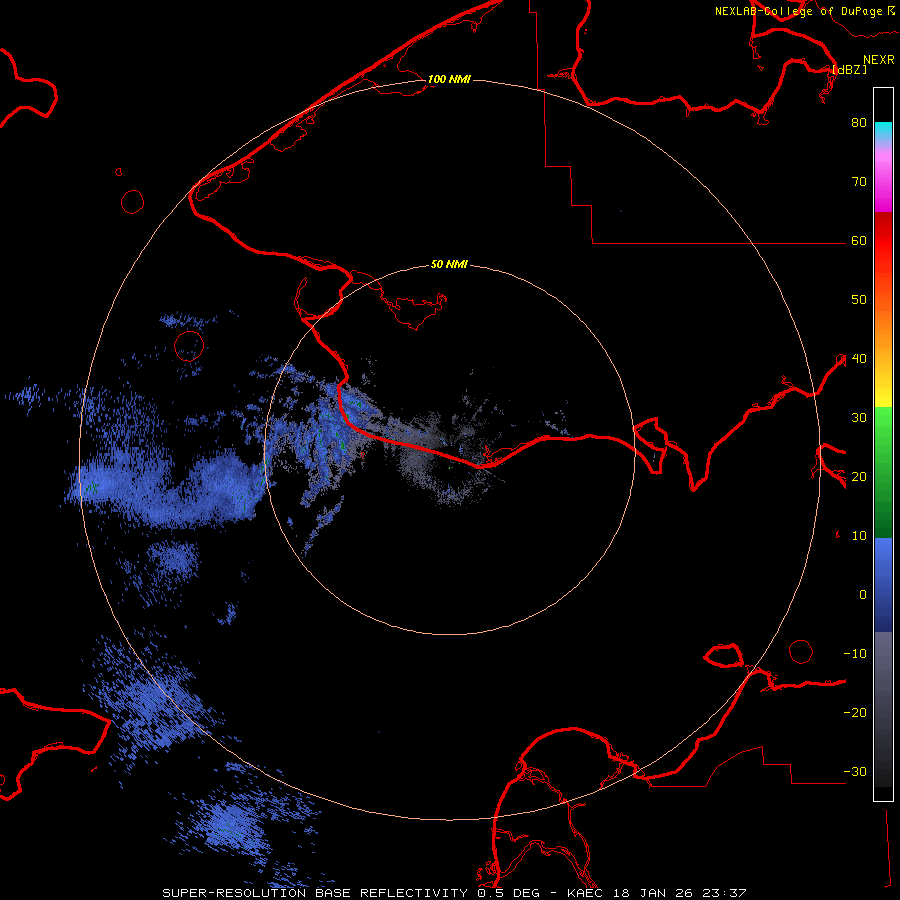
Task: Click the -10 value on the dBZ scale
Action: pos(855,653)
